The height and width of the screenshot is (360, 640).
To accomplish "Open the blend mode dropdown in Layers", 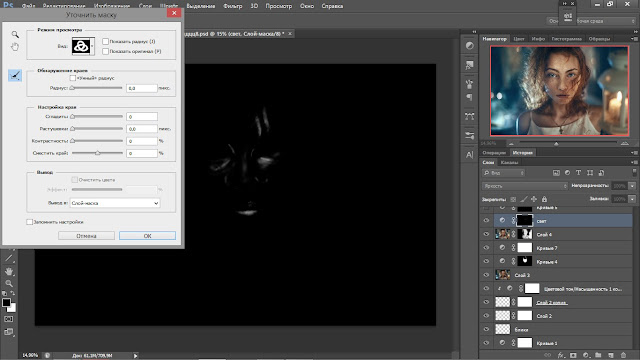I will pyautogui.click(x=524, y=186).
